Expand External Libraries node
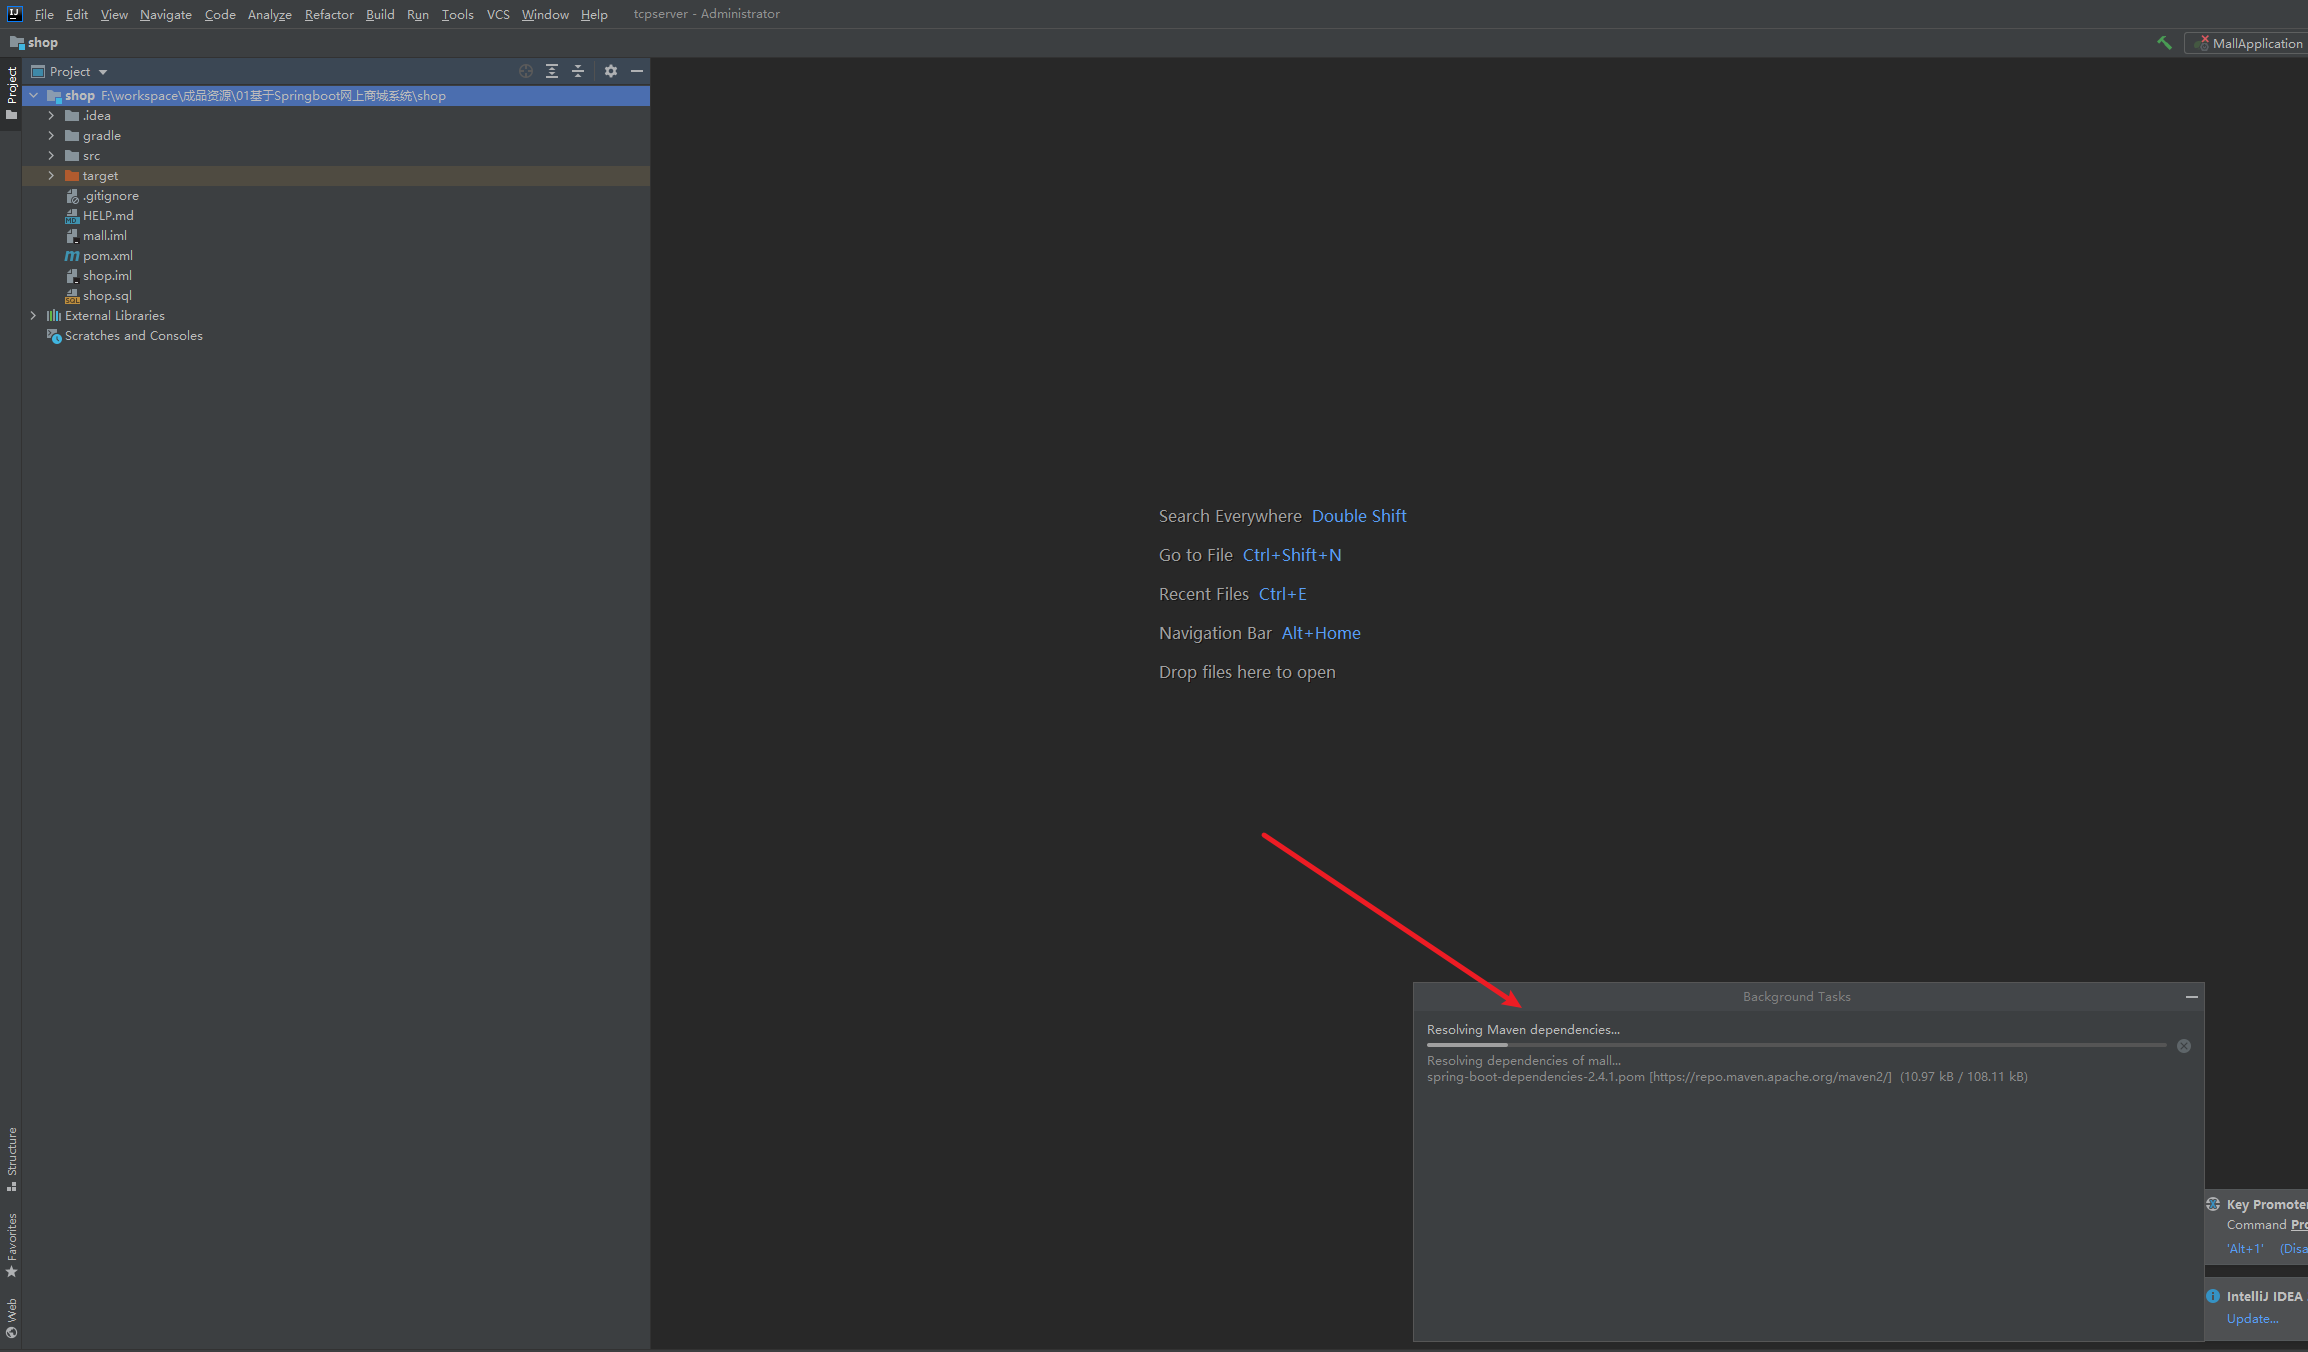 click(x=34, y=316)
